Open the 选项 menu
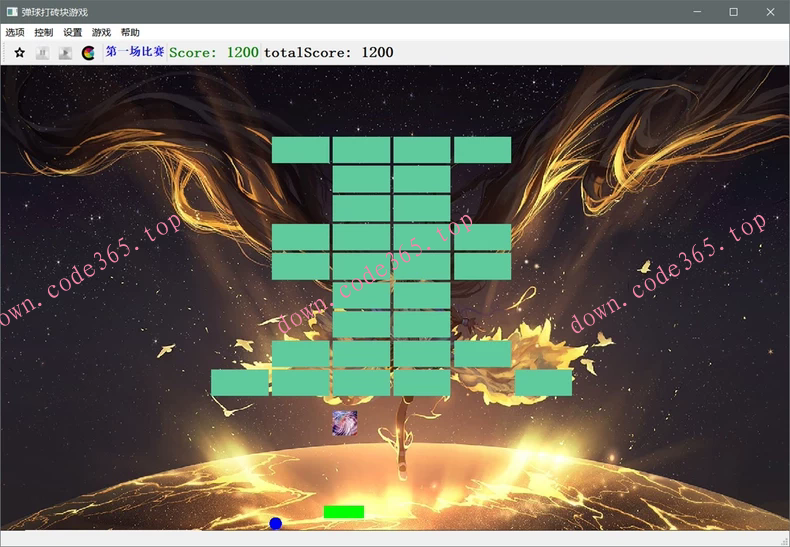The width and height of the screenshot is (790, 547). click(15, 32)
